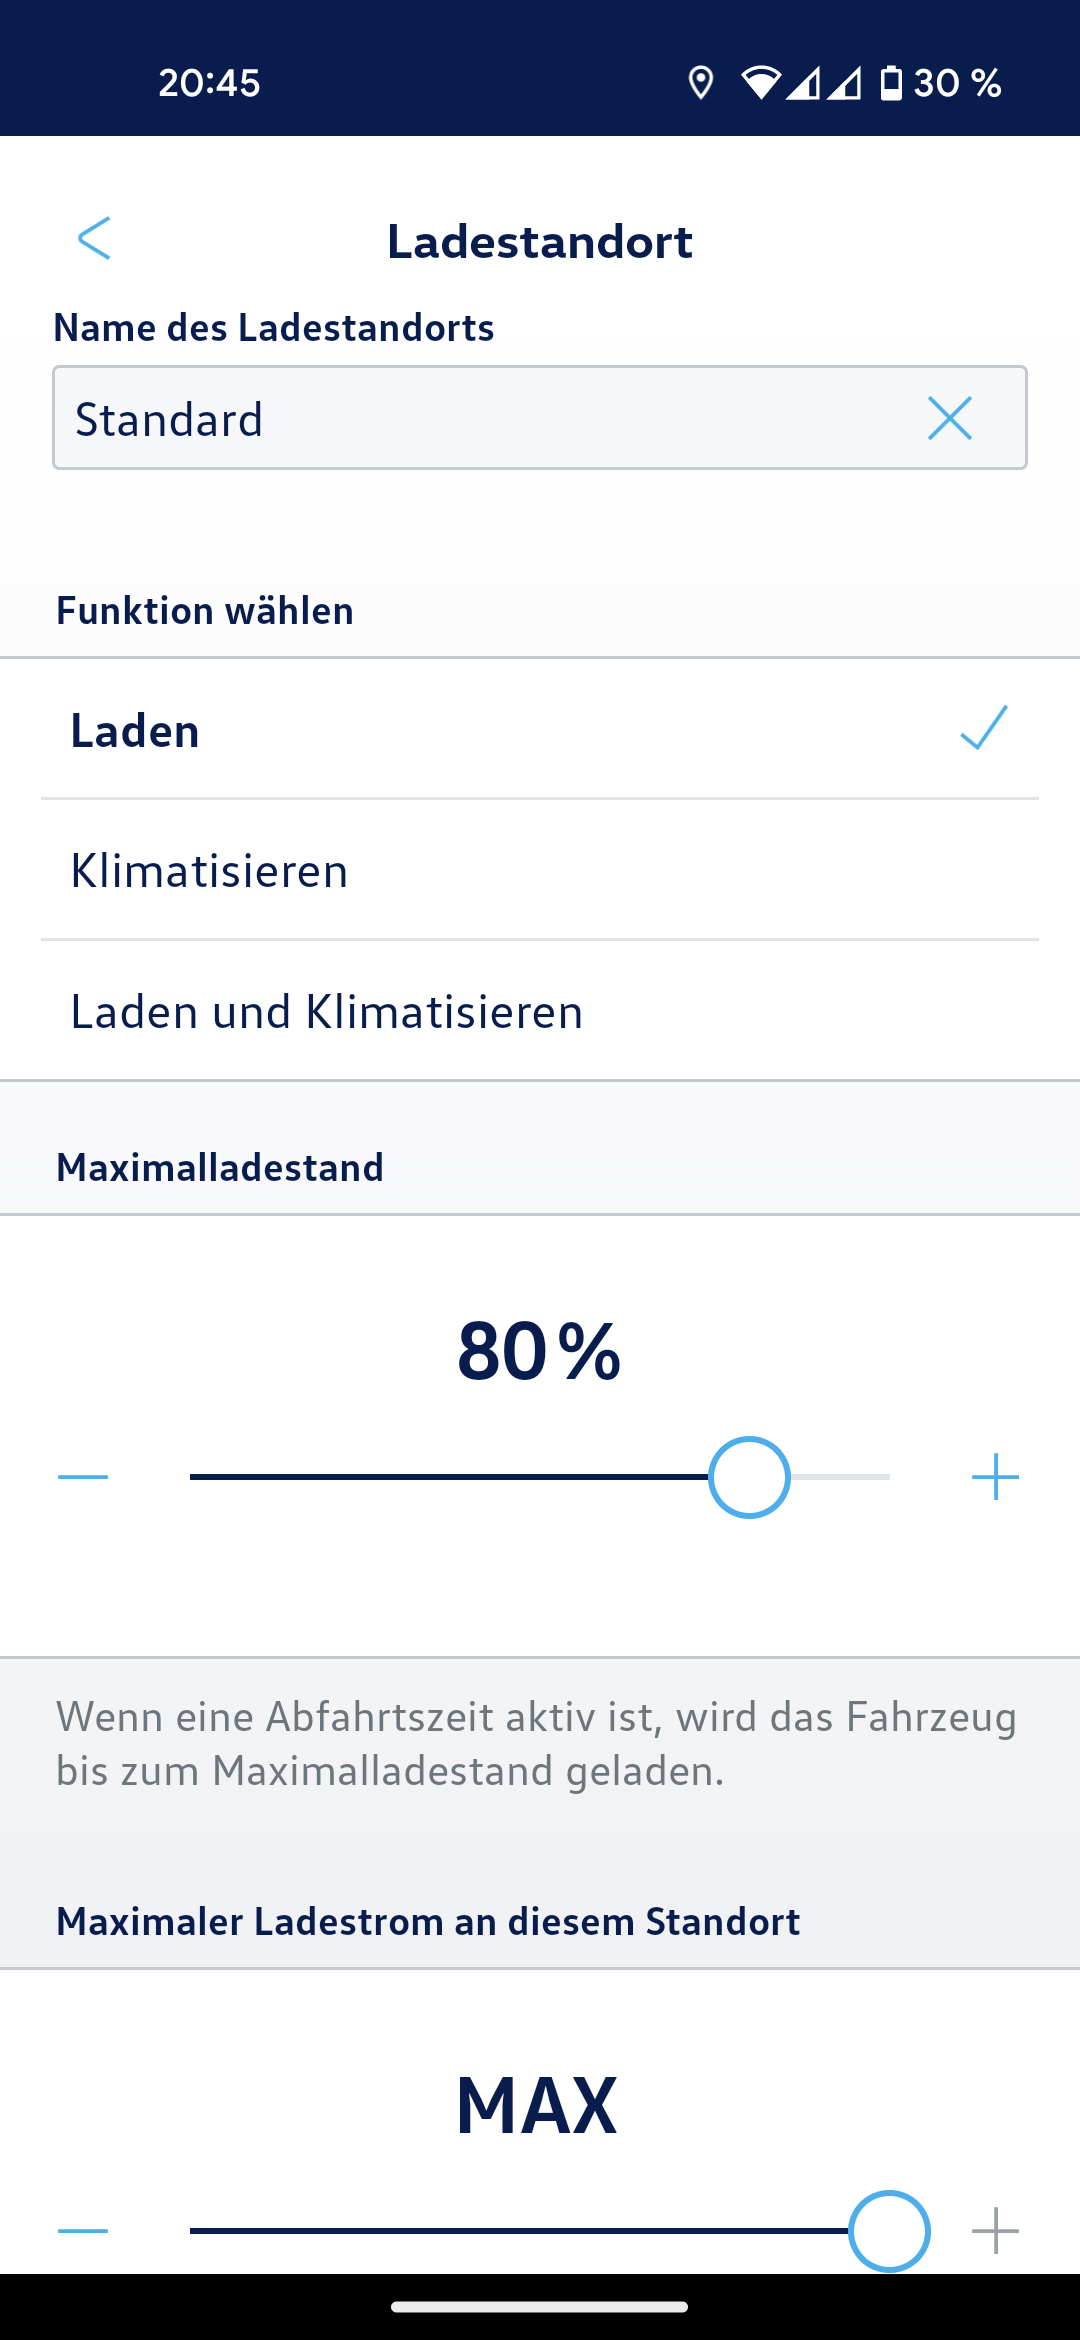Clear the Standard name field

point(949,418)
